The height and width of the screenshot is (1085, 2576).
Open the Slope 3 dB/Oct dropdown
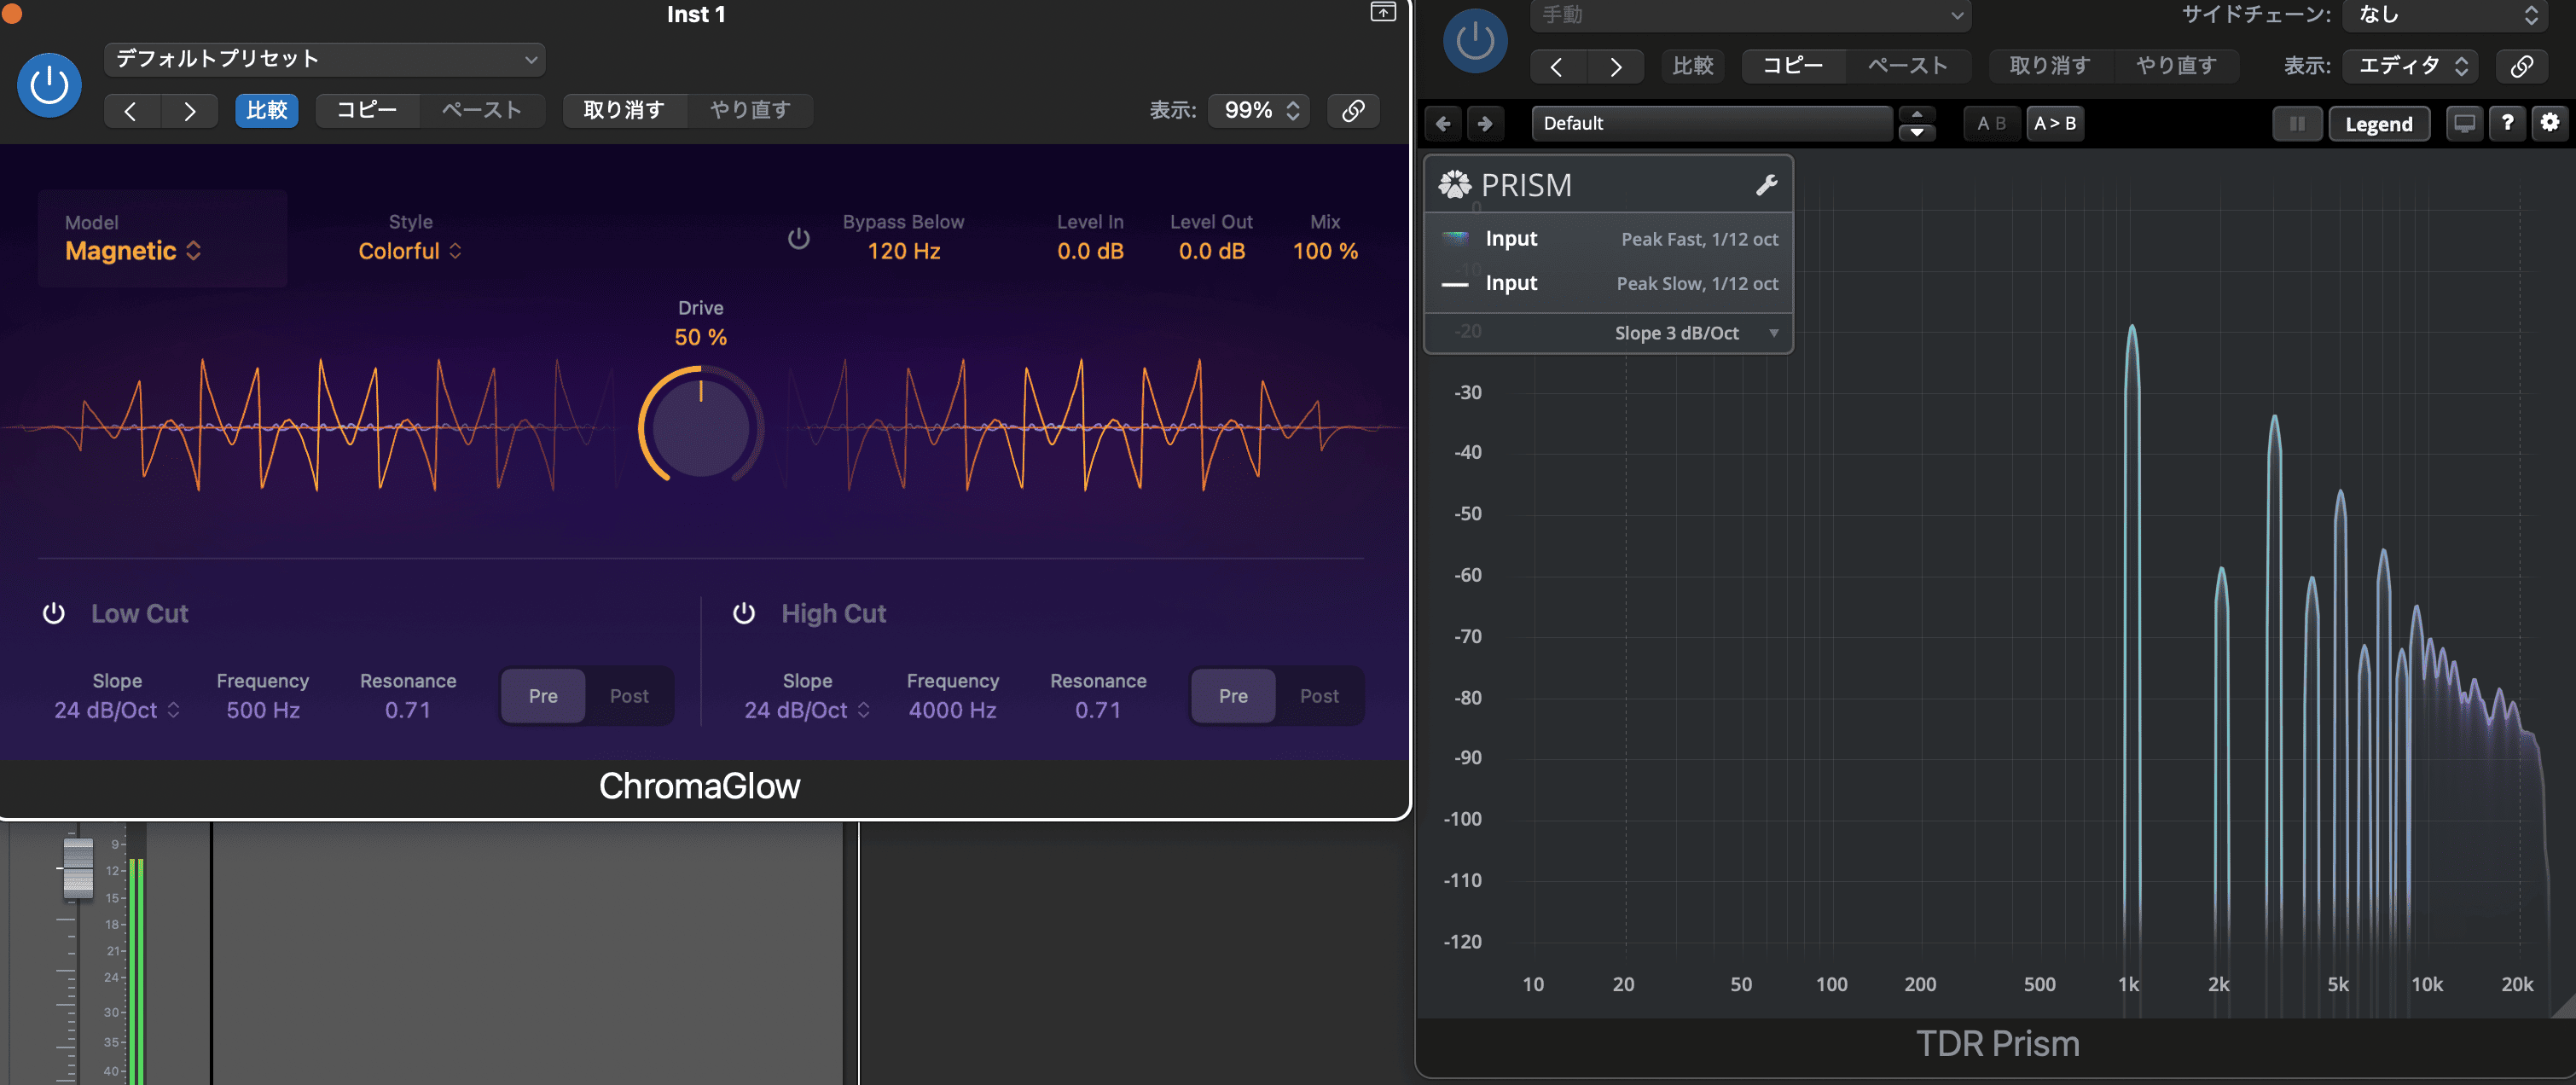[x=1697, y=333]
